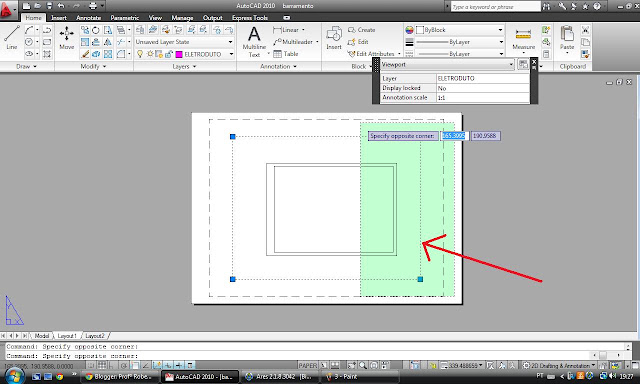Switch to the Layout2 tab
Screen dimensions: 640x384
(95, 336)
